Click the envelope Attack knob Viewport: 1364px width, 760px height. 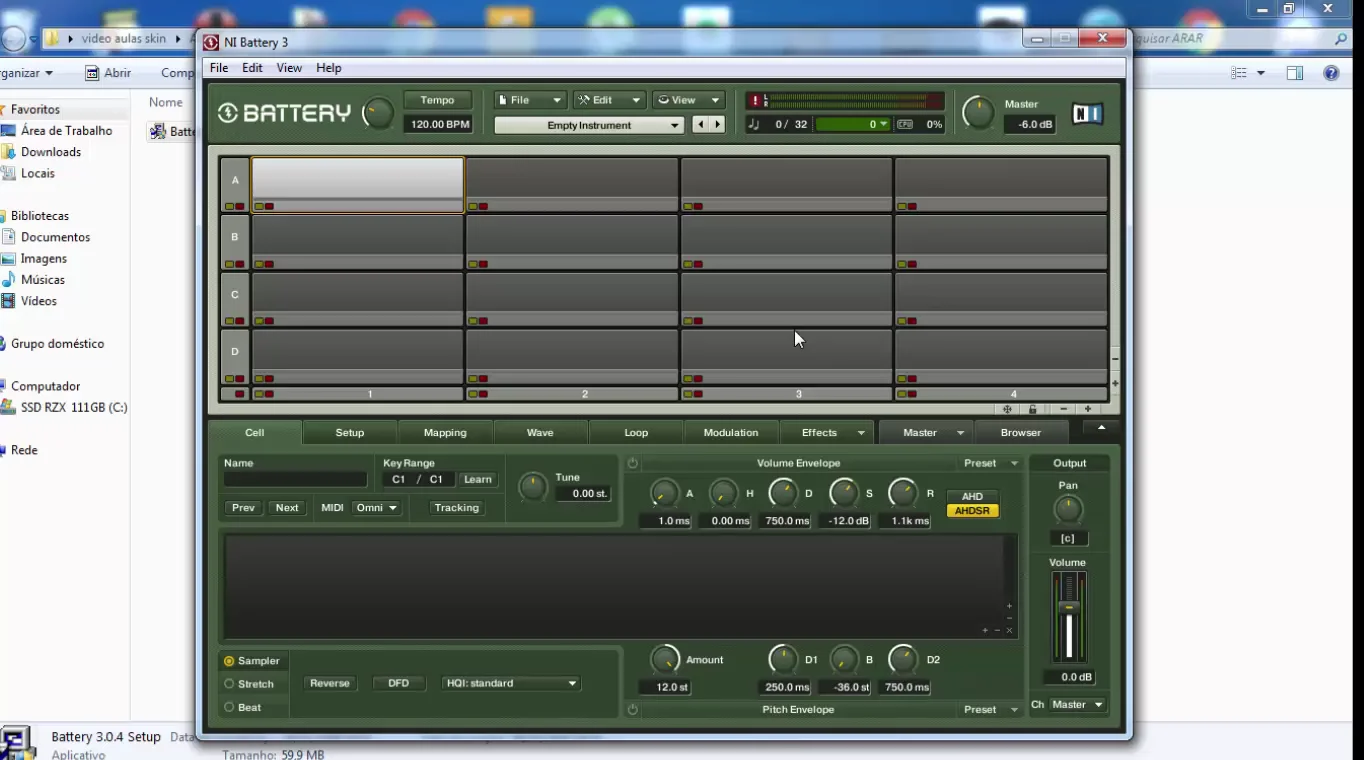click(665, 493)
